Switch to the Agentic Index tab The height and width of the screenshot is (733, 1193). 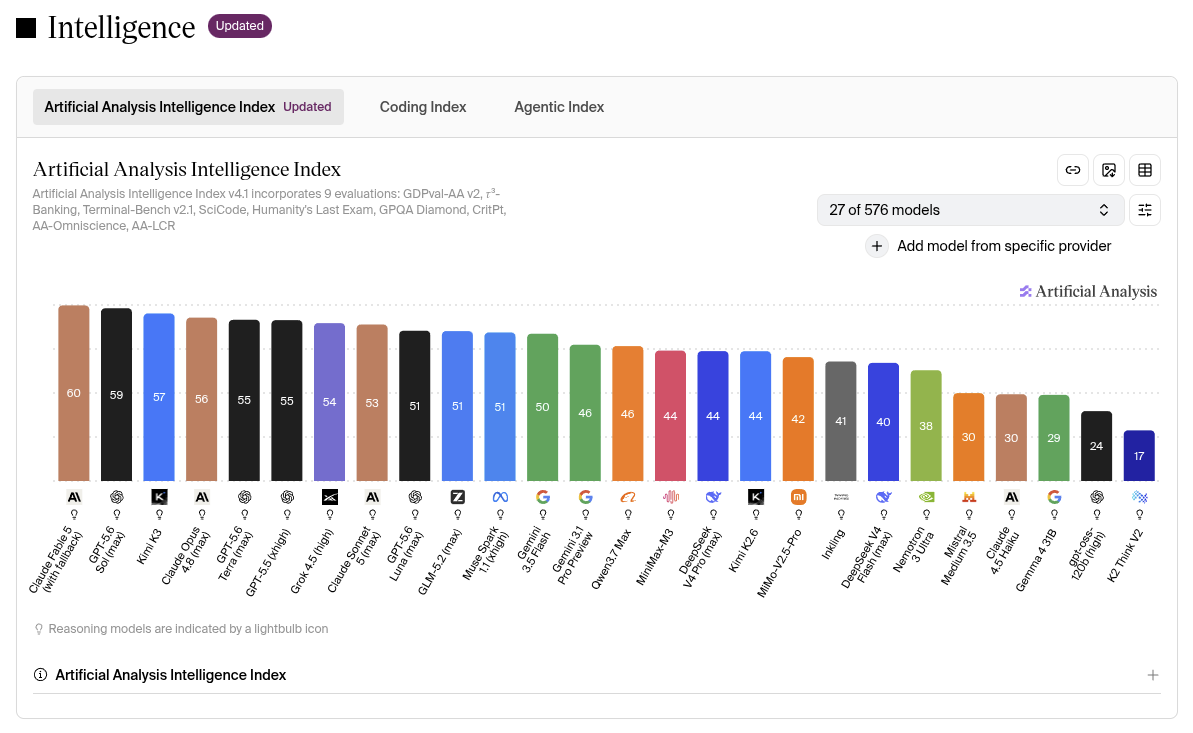point(559,107)
